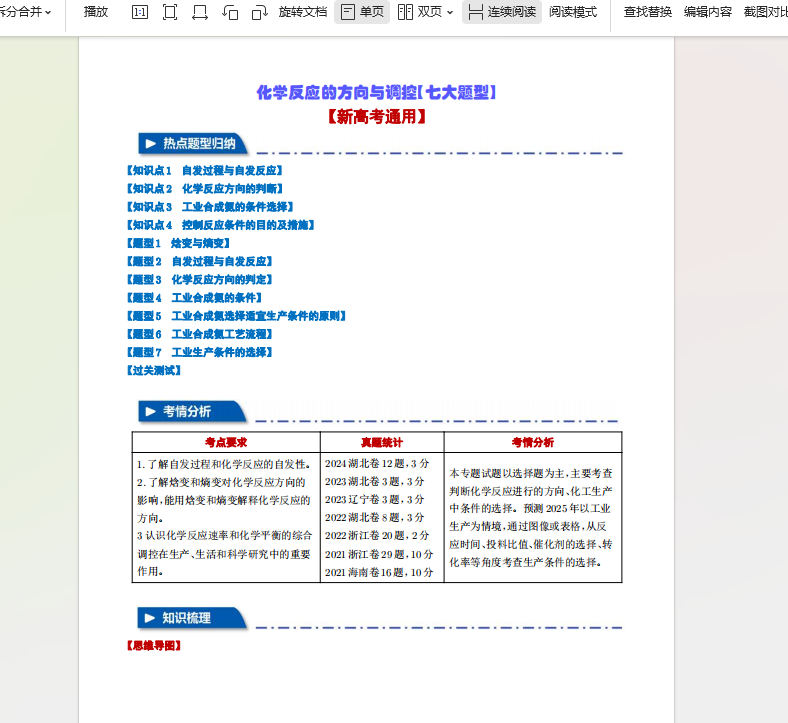The image size is (788, 723).
Task: Open the split/merge (拆分合并) dropdown
Action: pos(25,12)
